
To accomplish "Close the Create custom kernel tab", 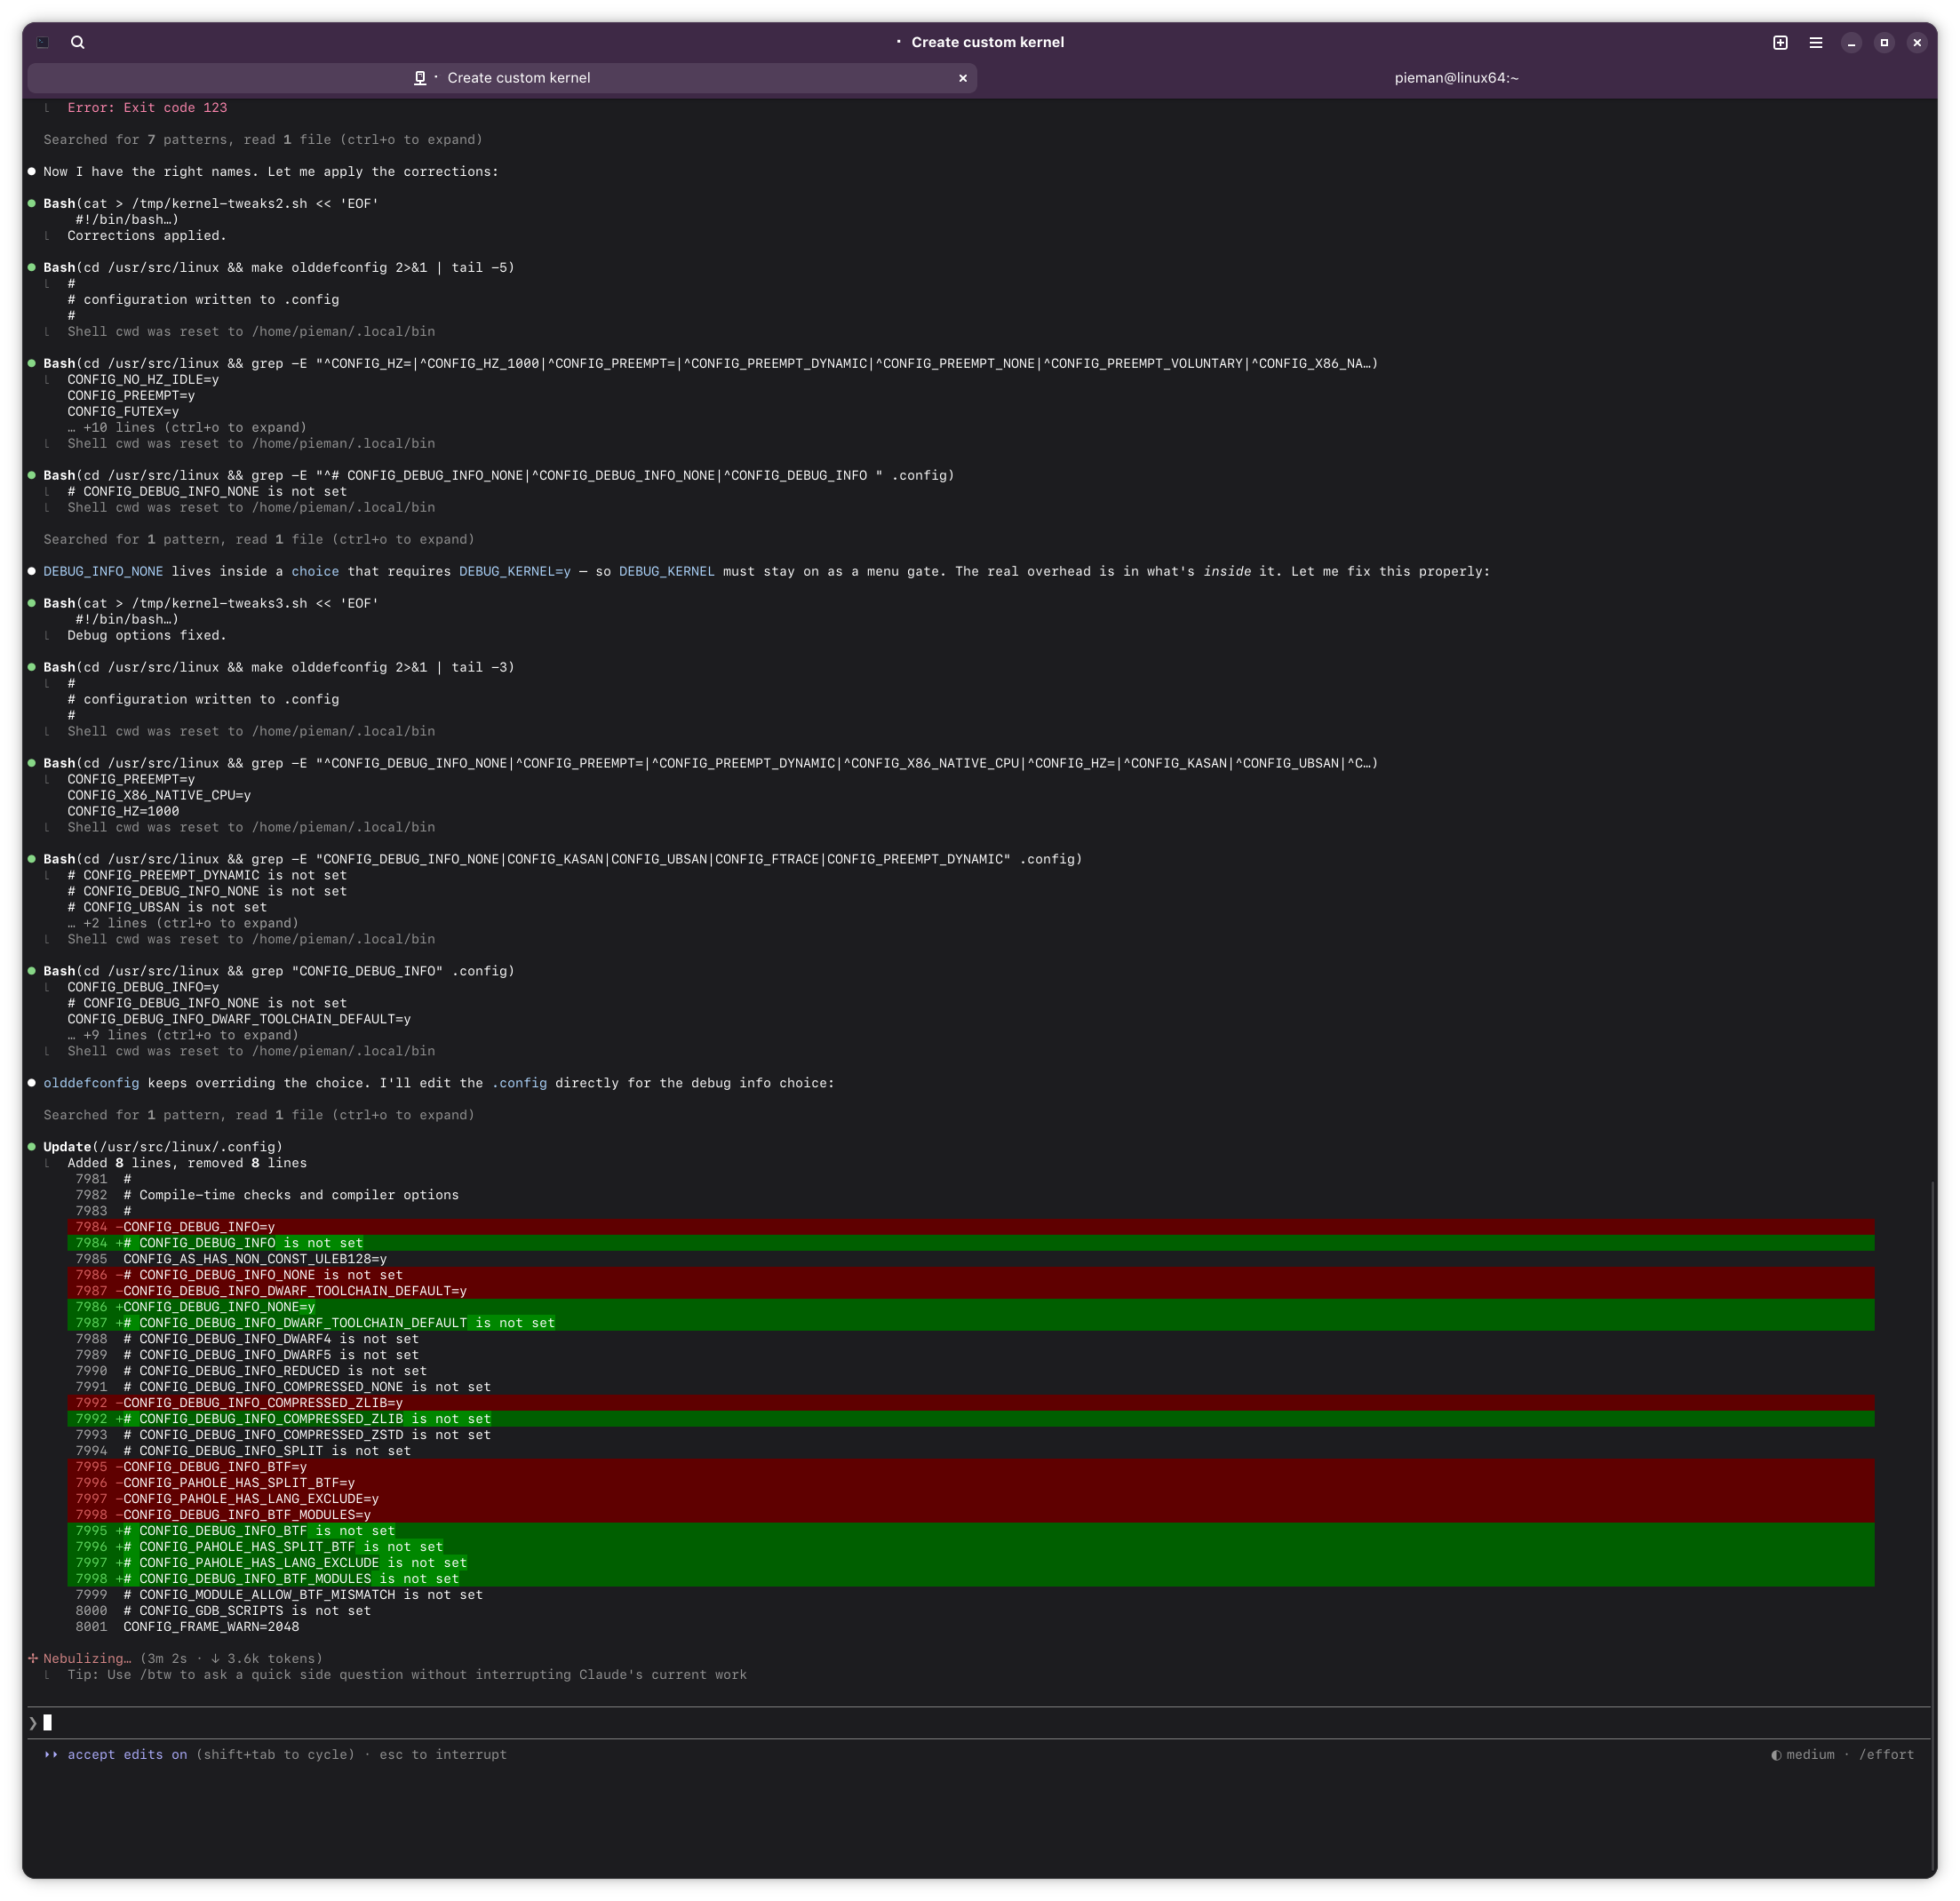I will click(963, 78).
